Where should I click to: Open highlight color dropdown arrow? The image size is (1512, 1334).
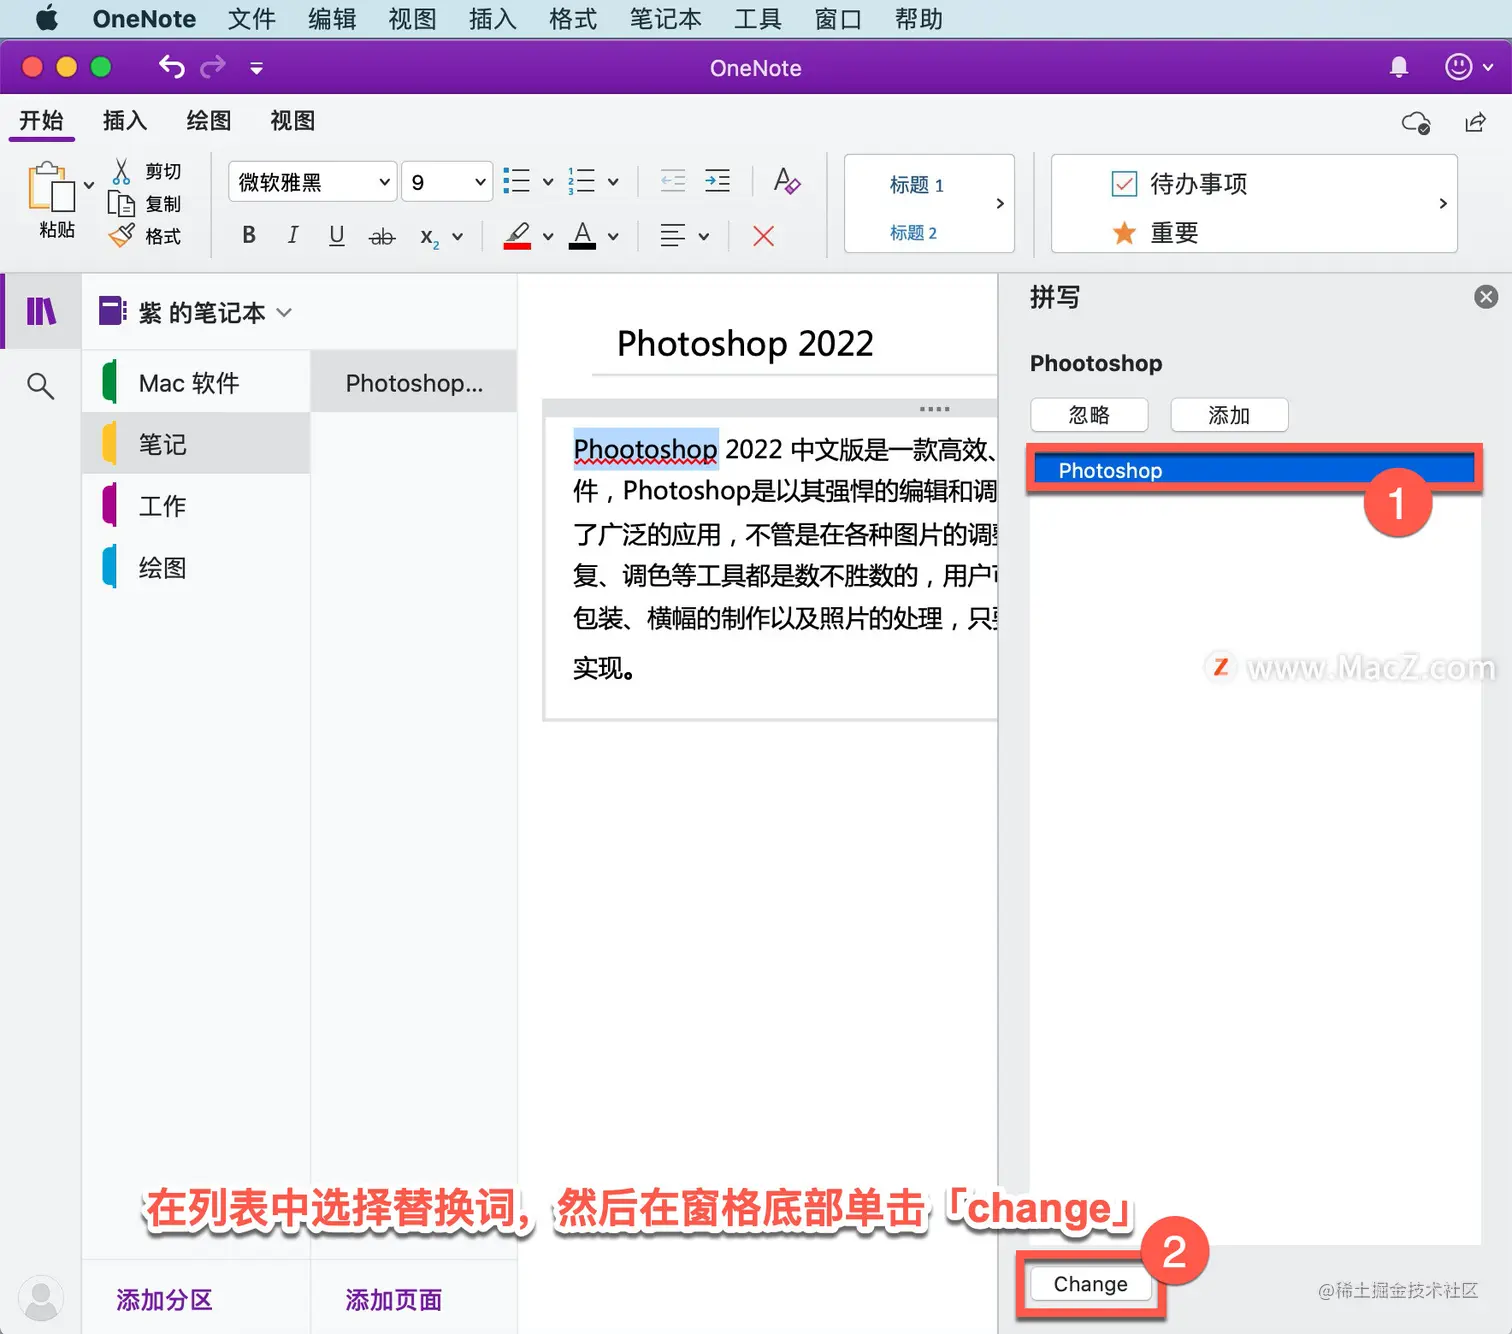coord(548,237)
